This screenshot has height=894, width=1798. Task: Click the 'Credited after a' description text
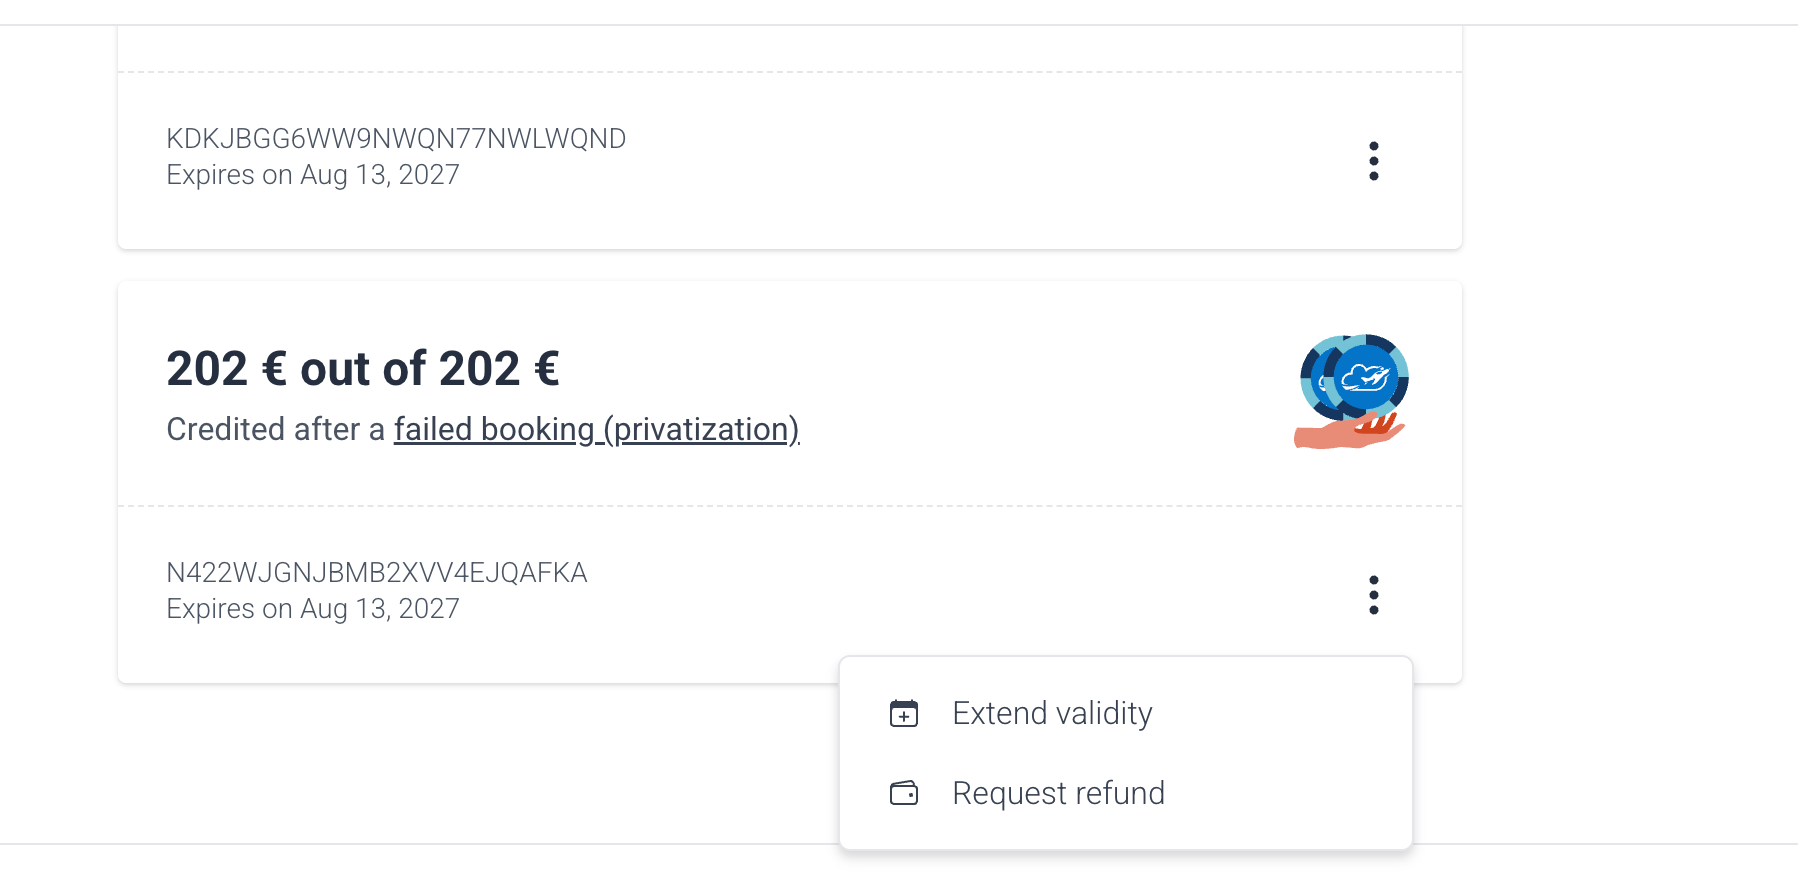click(275, 429)
